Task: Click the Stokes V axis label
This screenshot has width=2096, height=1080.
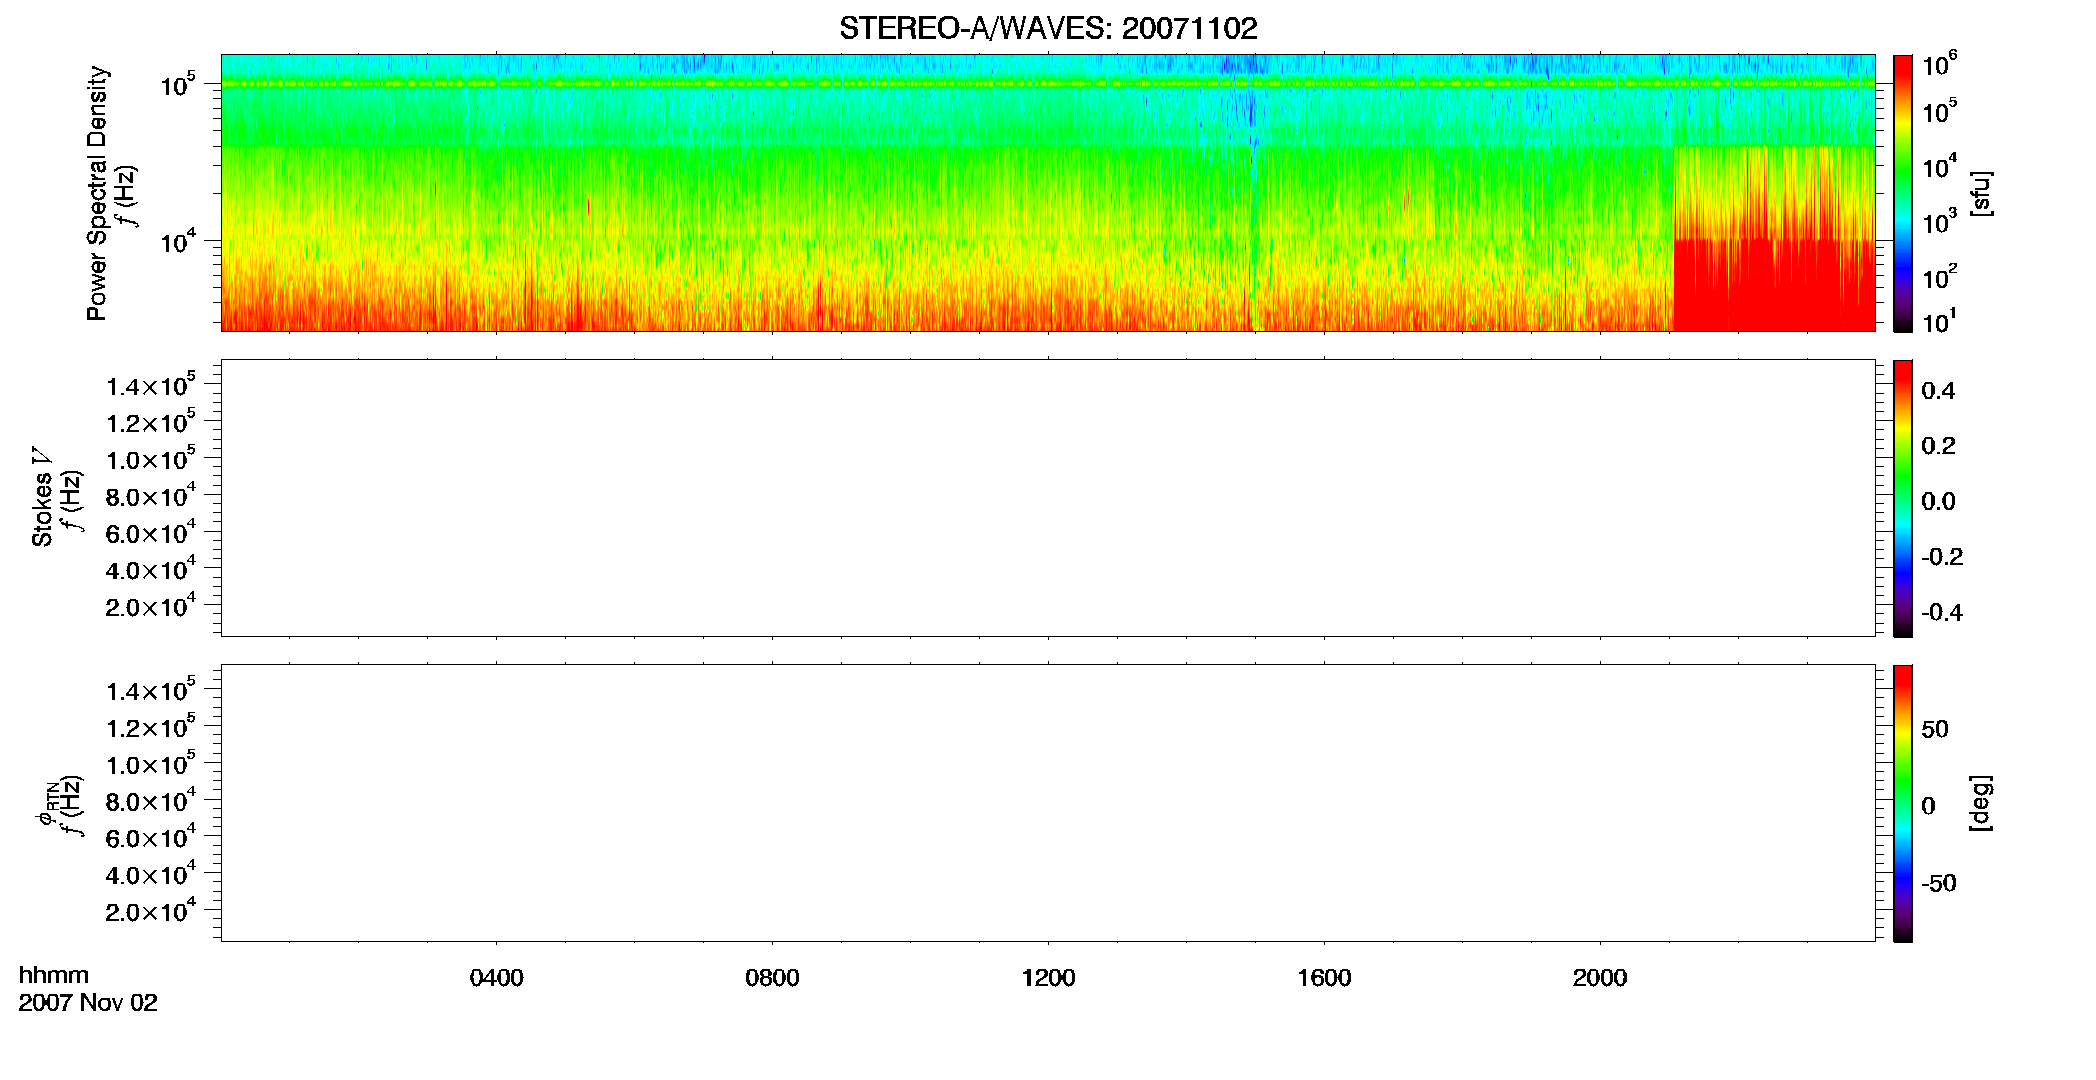Action: coord(42,498)
